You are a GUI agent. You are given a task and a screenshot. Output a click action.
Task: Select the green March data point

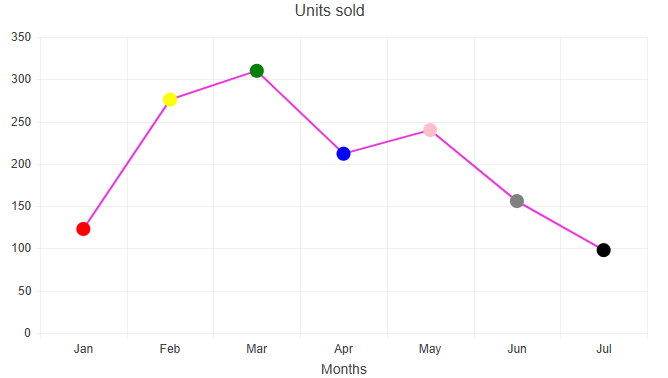[x=256, y=71]
